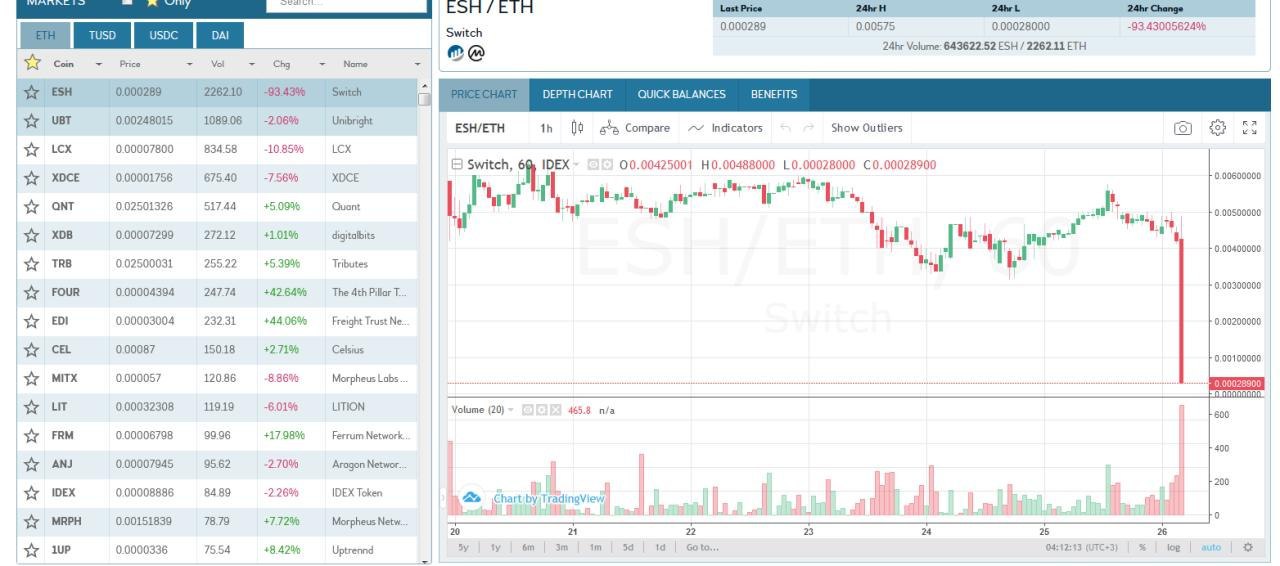
Task: Star the MRPH coin
Action: 32,522
